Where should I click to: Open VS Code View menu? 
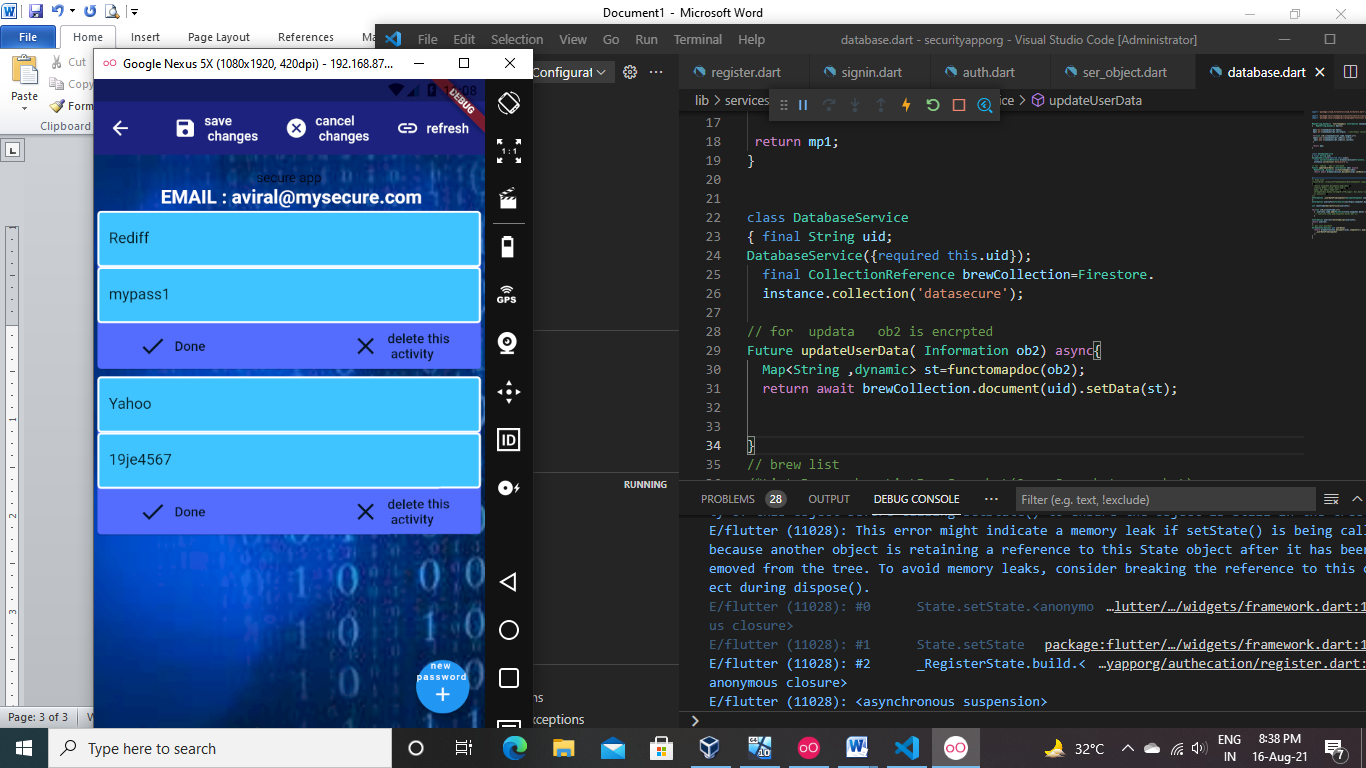573,39
